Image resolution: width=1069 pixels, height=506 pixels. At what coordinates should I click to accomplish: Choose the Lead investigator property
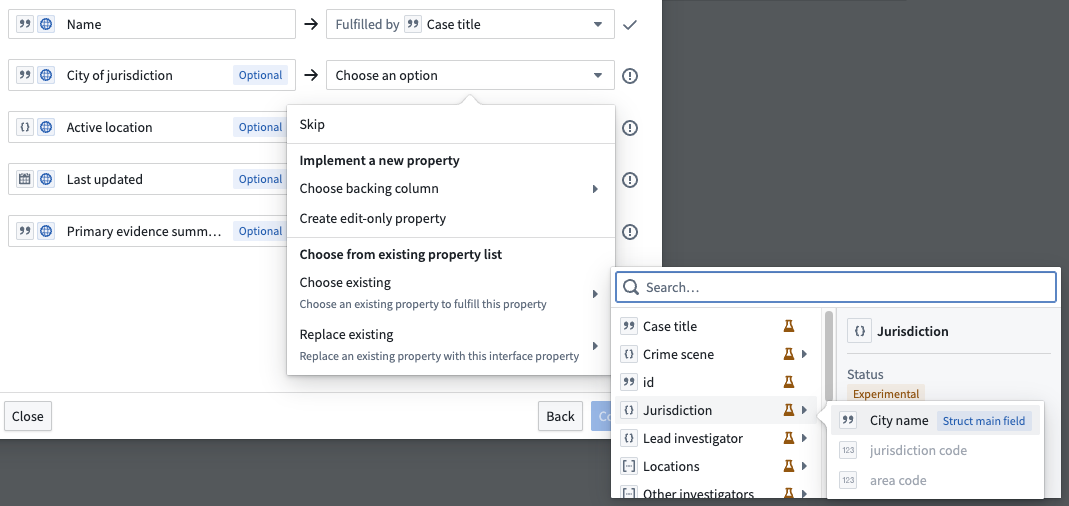point(718,438)
